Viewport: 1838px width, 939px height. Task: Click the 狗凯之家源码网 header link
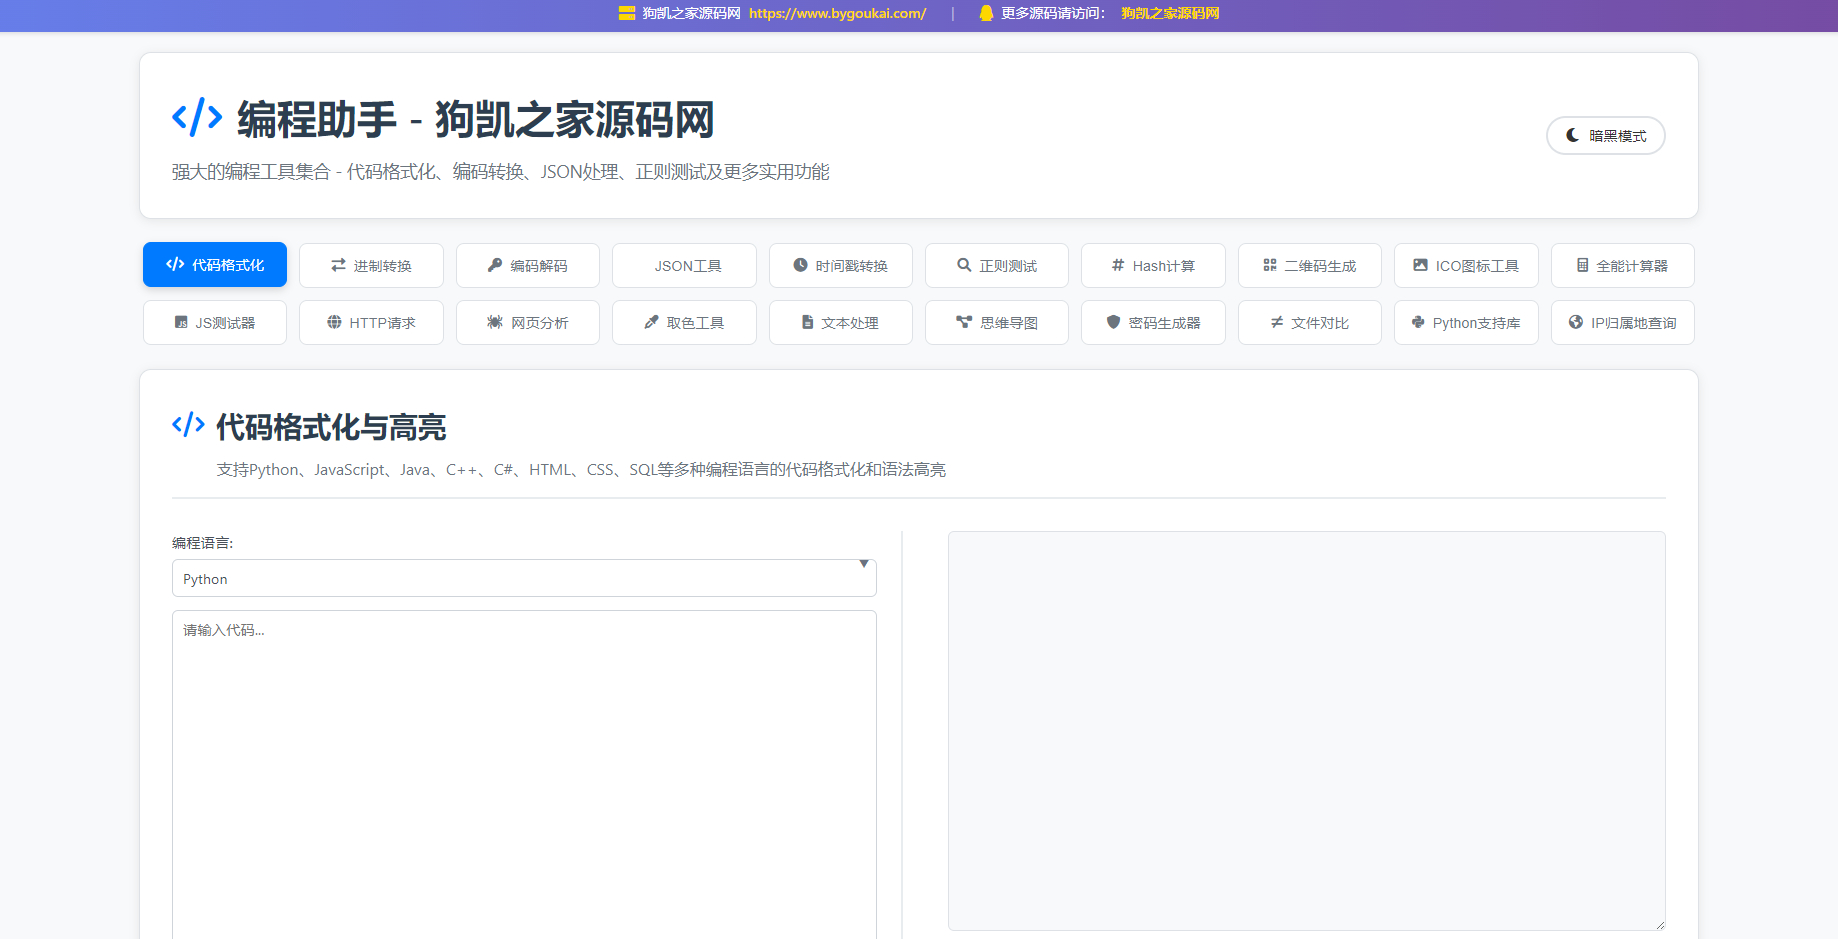tap(1171, 14)
